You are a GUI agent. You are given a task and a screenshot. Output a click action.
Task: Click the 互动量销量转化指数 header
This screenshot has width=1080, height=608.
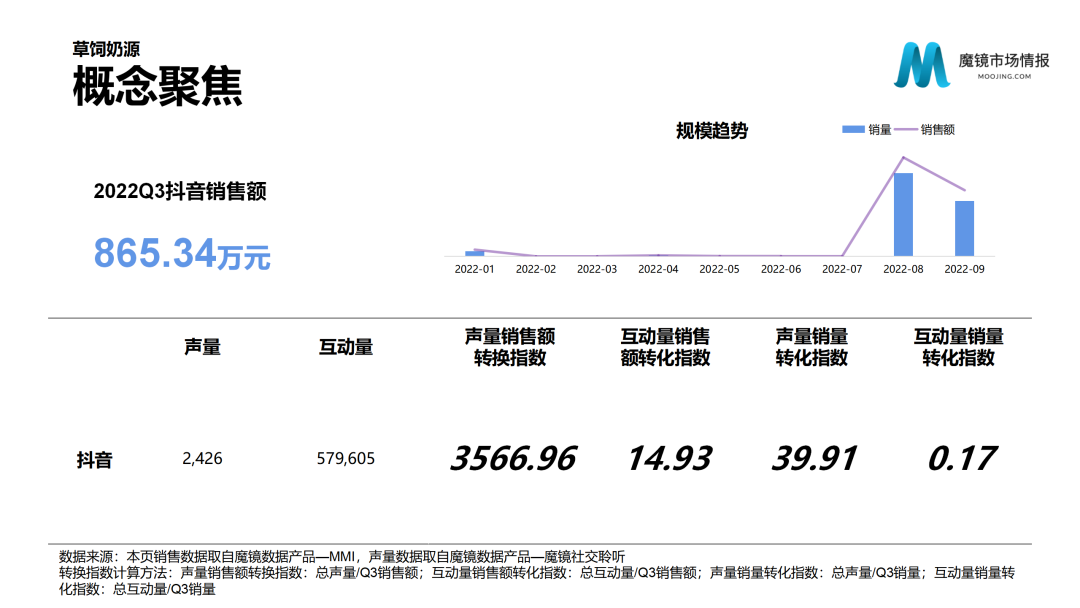[x=958, y=347]
